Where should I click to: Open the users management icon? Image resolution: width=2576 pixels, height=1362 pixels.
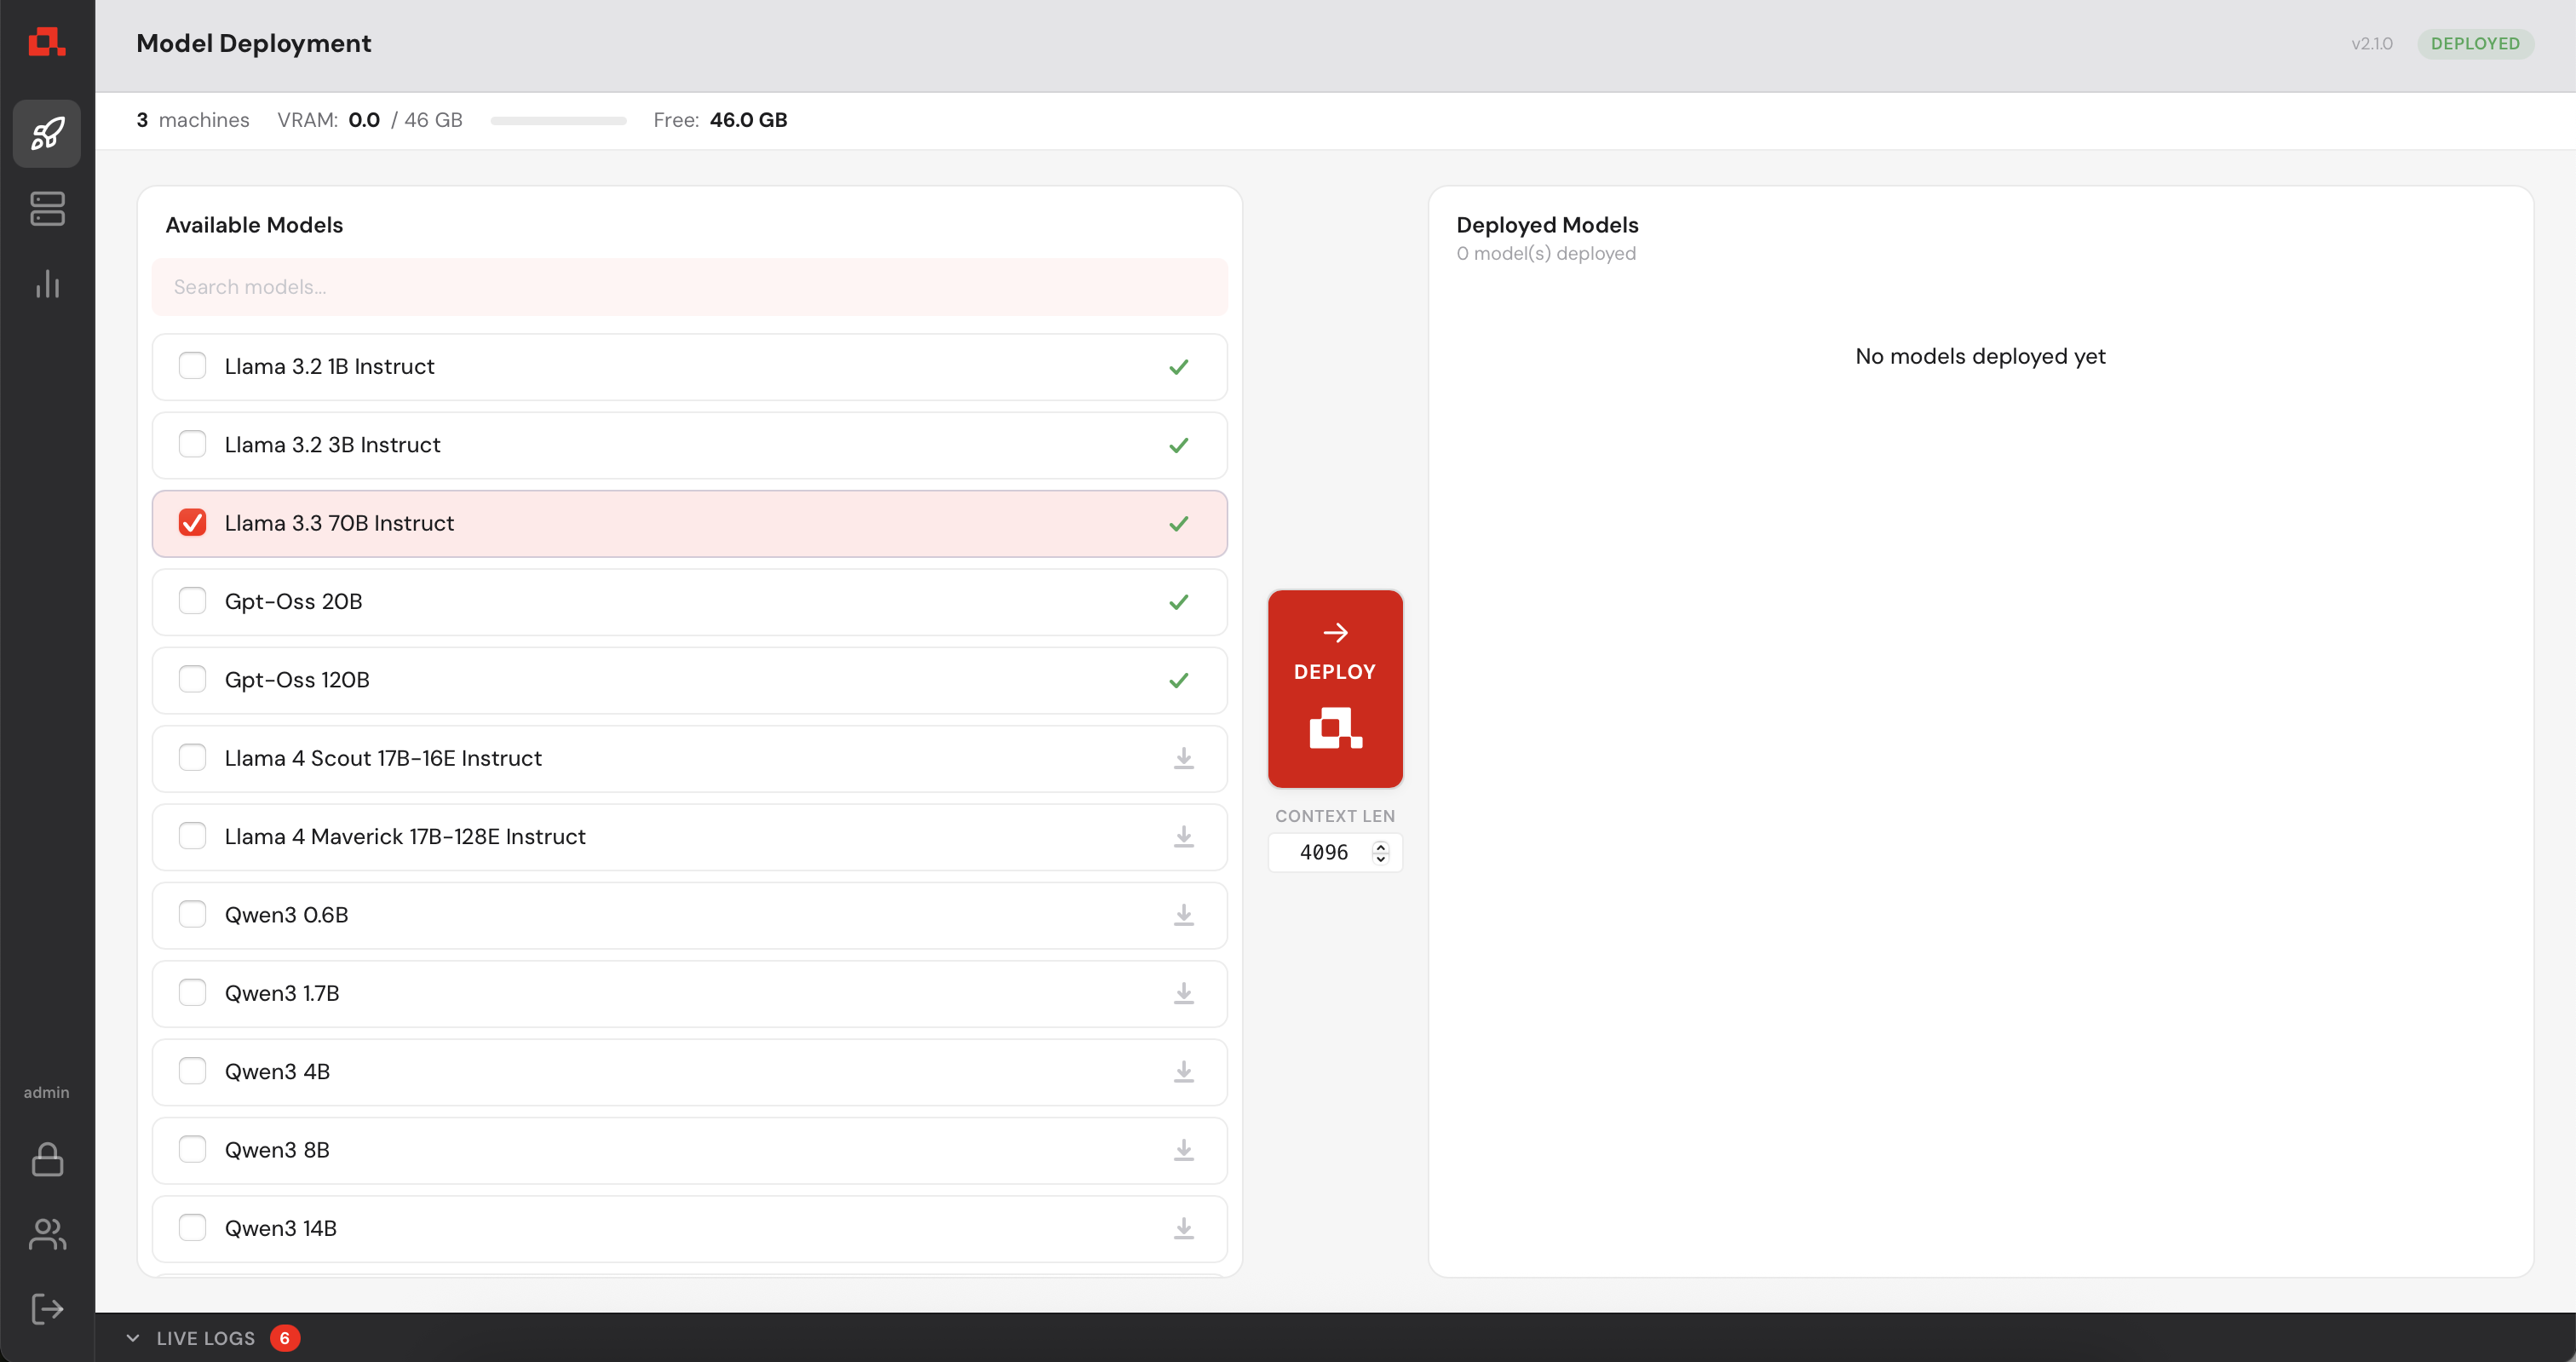47,1234
